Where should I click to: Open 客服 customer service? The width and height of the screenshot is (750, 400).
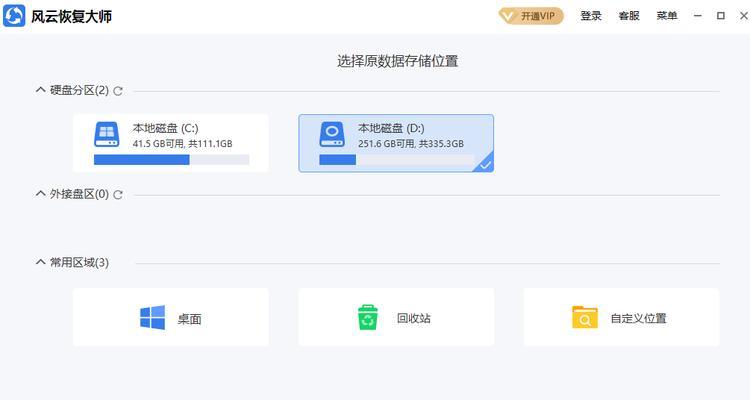pos(629,16)
